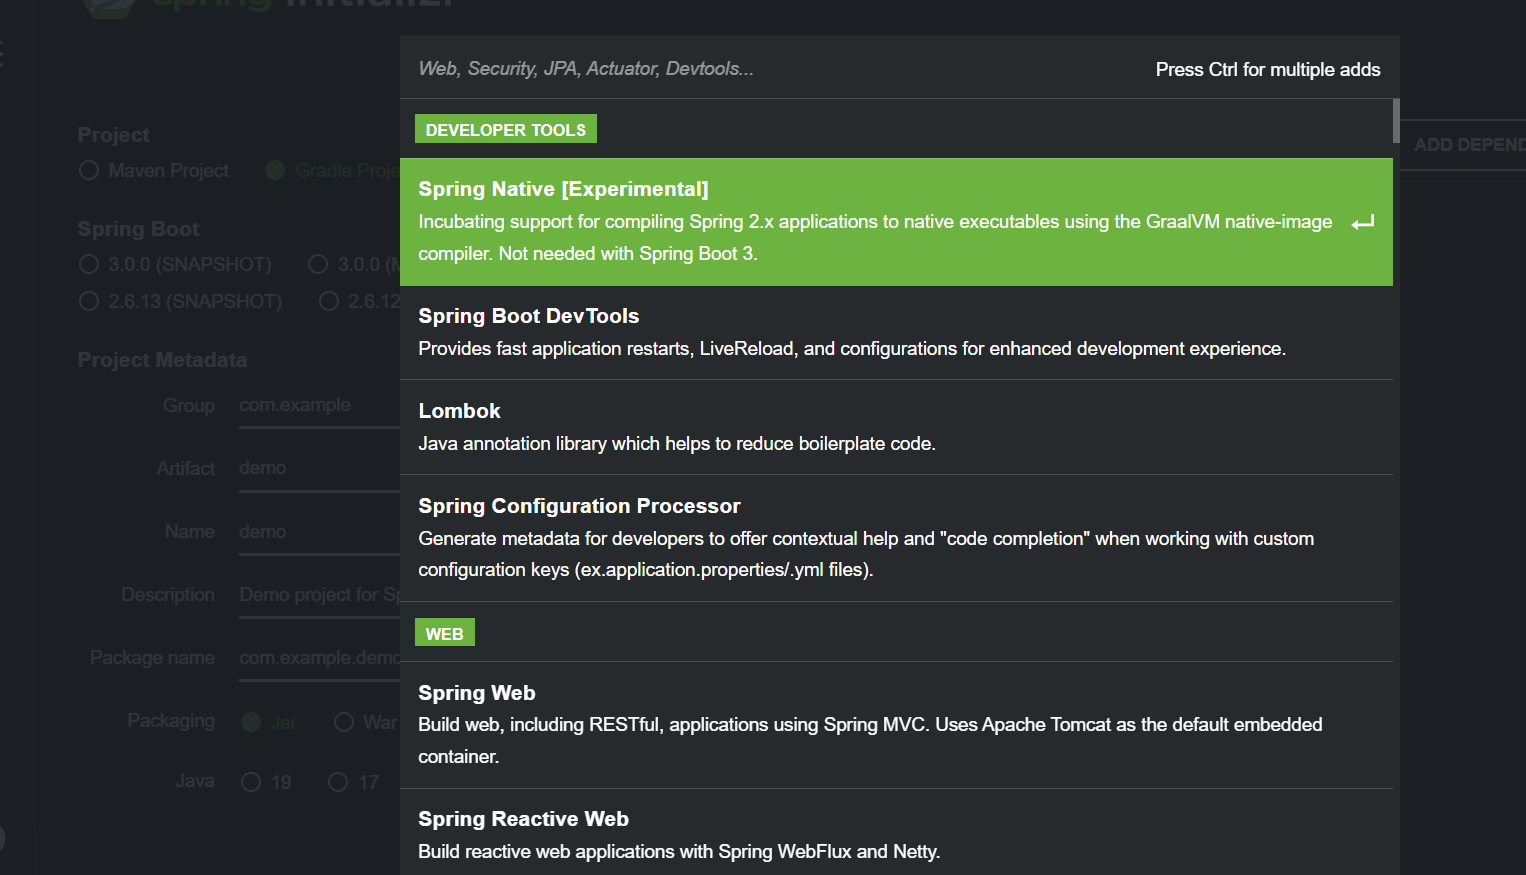Screen dimensions: 1526x875
Task: Select Spring Reactive Web dependency
Action: pyautogui.click(x=896, y=834)
